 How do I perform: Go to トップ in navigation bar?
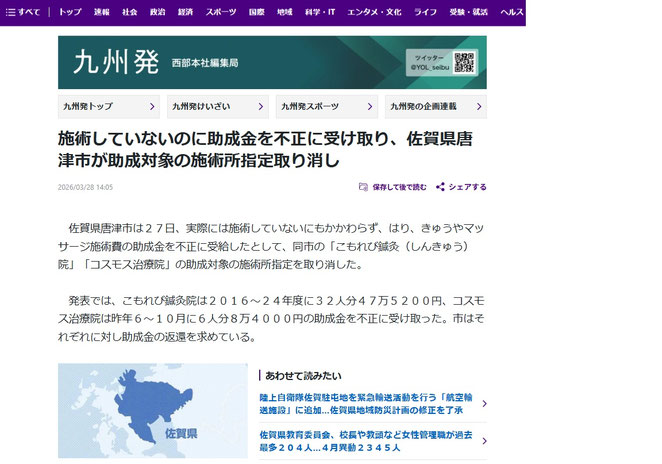[70, 12]
